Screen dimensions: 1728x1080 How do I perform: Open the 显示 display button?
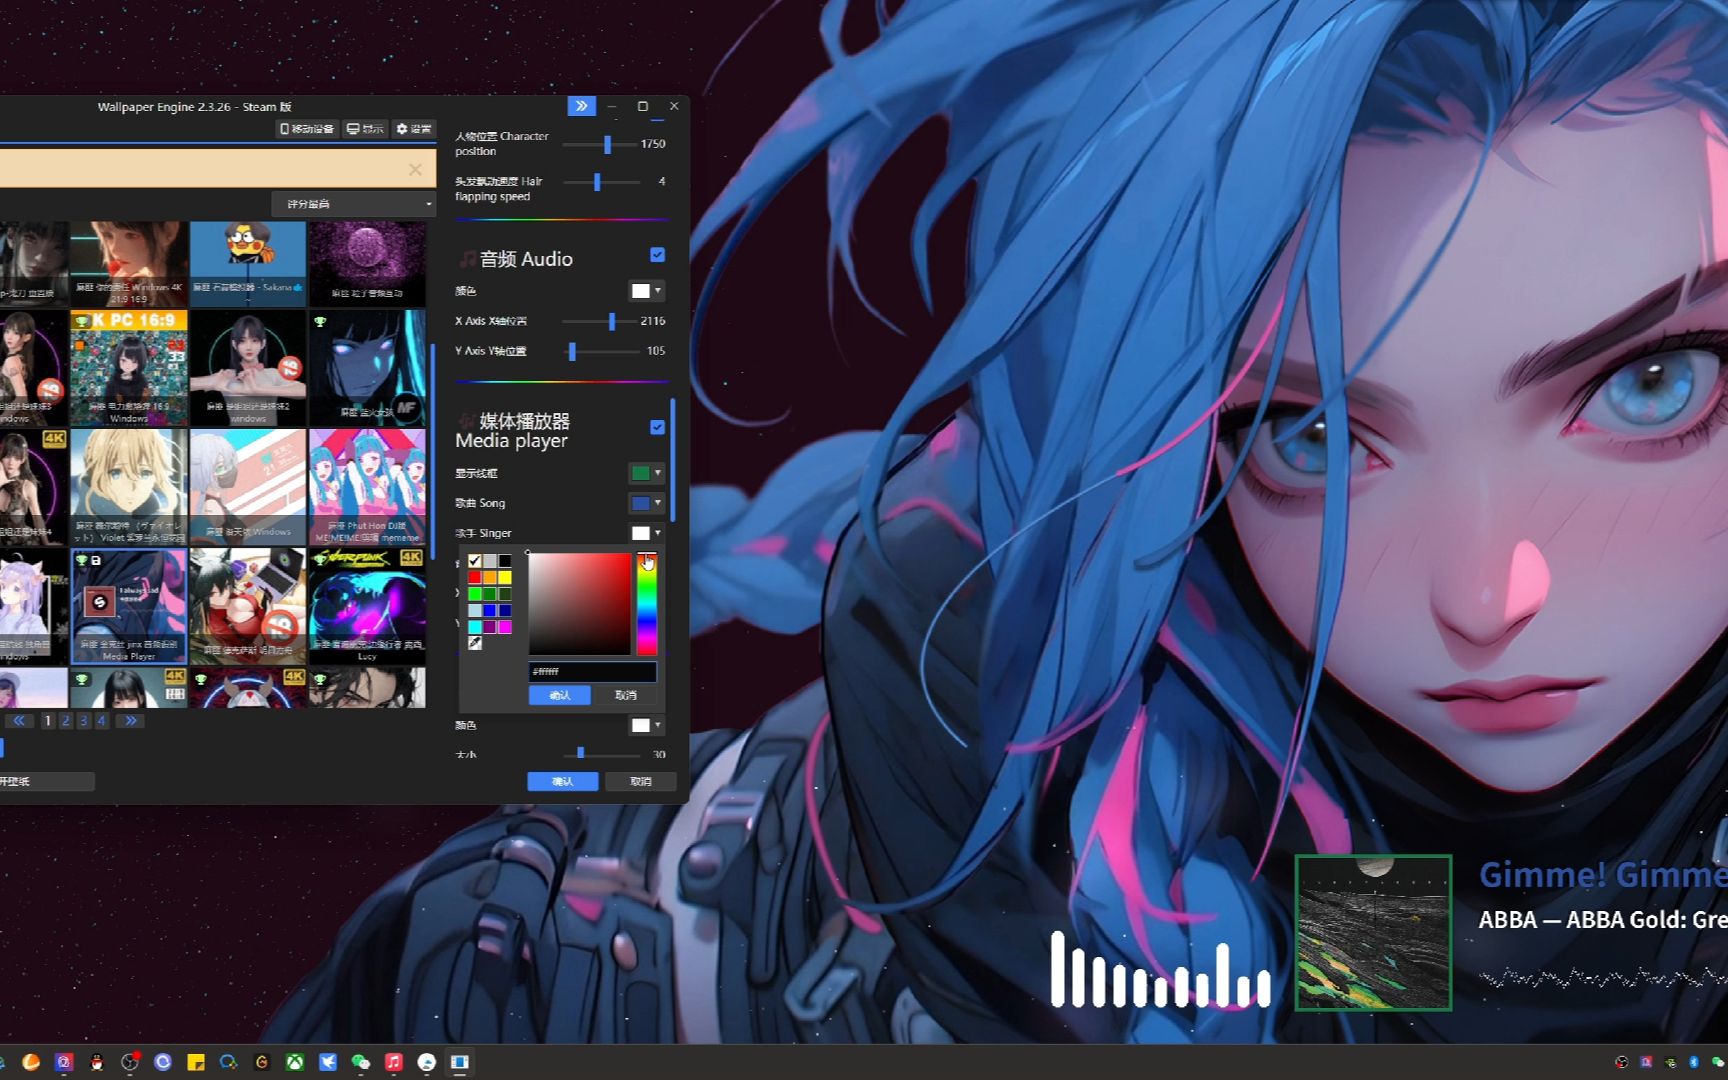tap(365, 129)
